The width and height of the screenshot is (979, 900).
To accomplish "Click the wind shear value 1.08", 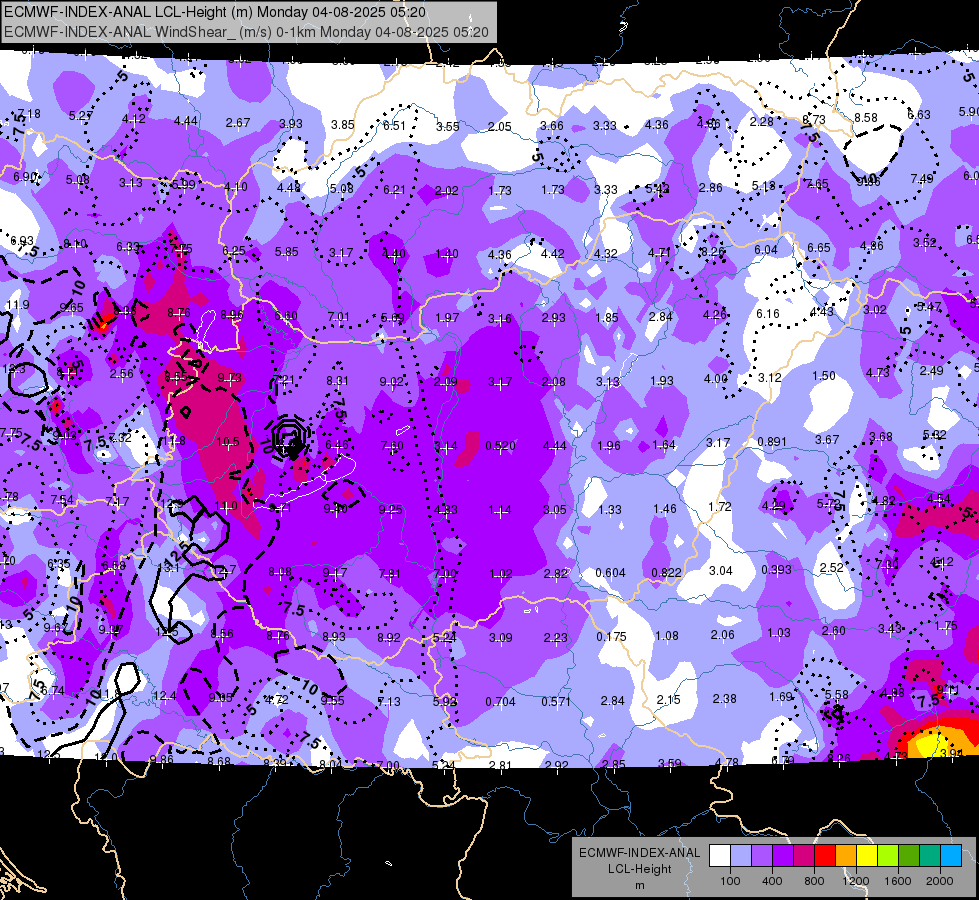I will (x=666, y=636).
